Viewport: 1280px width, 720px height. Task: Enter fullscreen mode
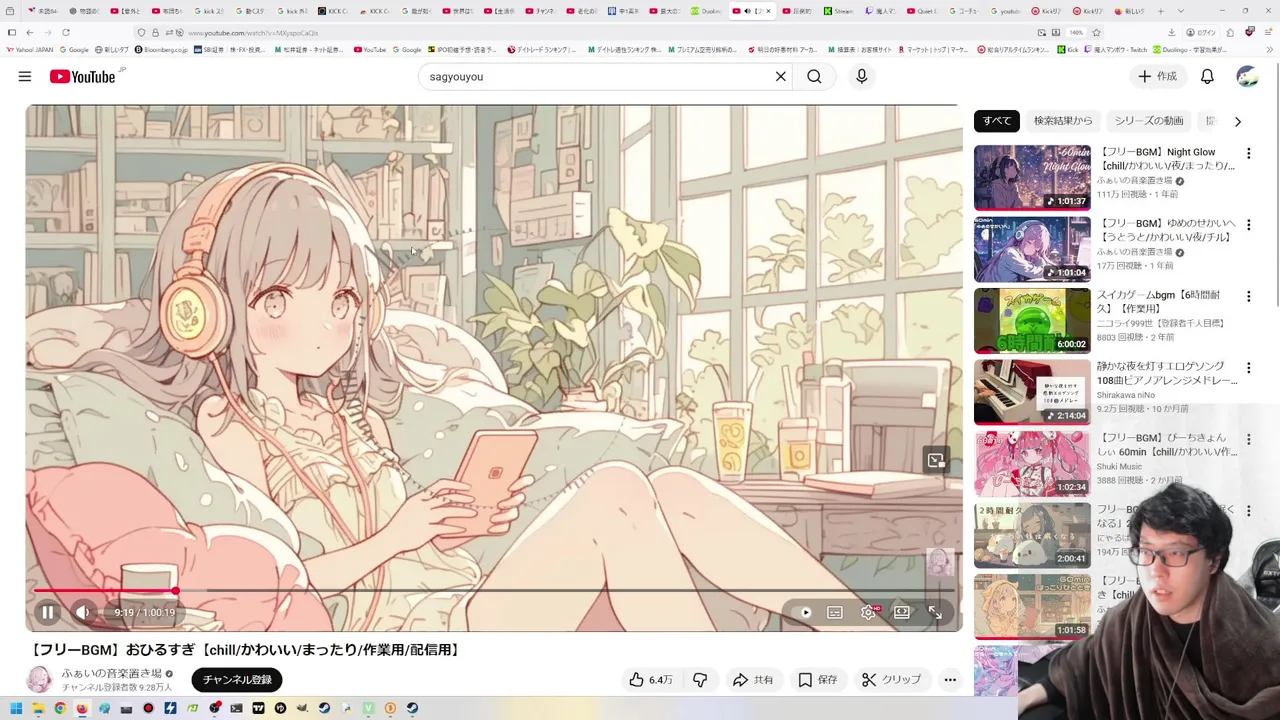click(935, 612)
